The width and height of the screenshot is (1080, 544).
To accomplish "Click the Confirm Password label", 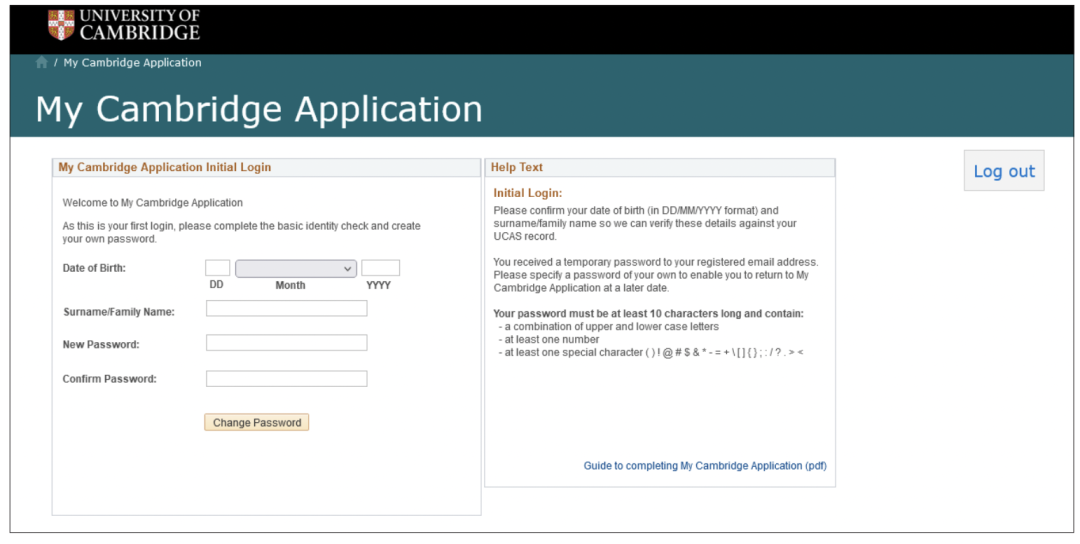I will click(109, 379).
